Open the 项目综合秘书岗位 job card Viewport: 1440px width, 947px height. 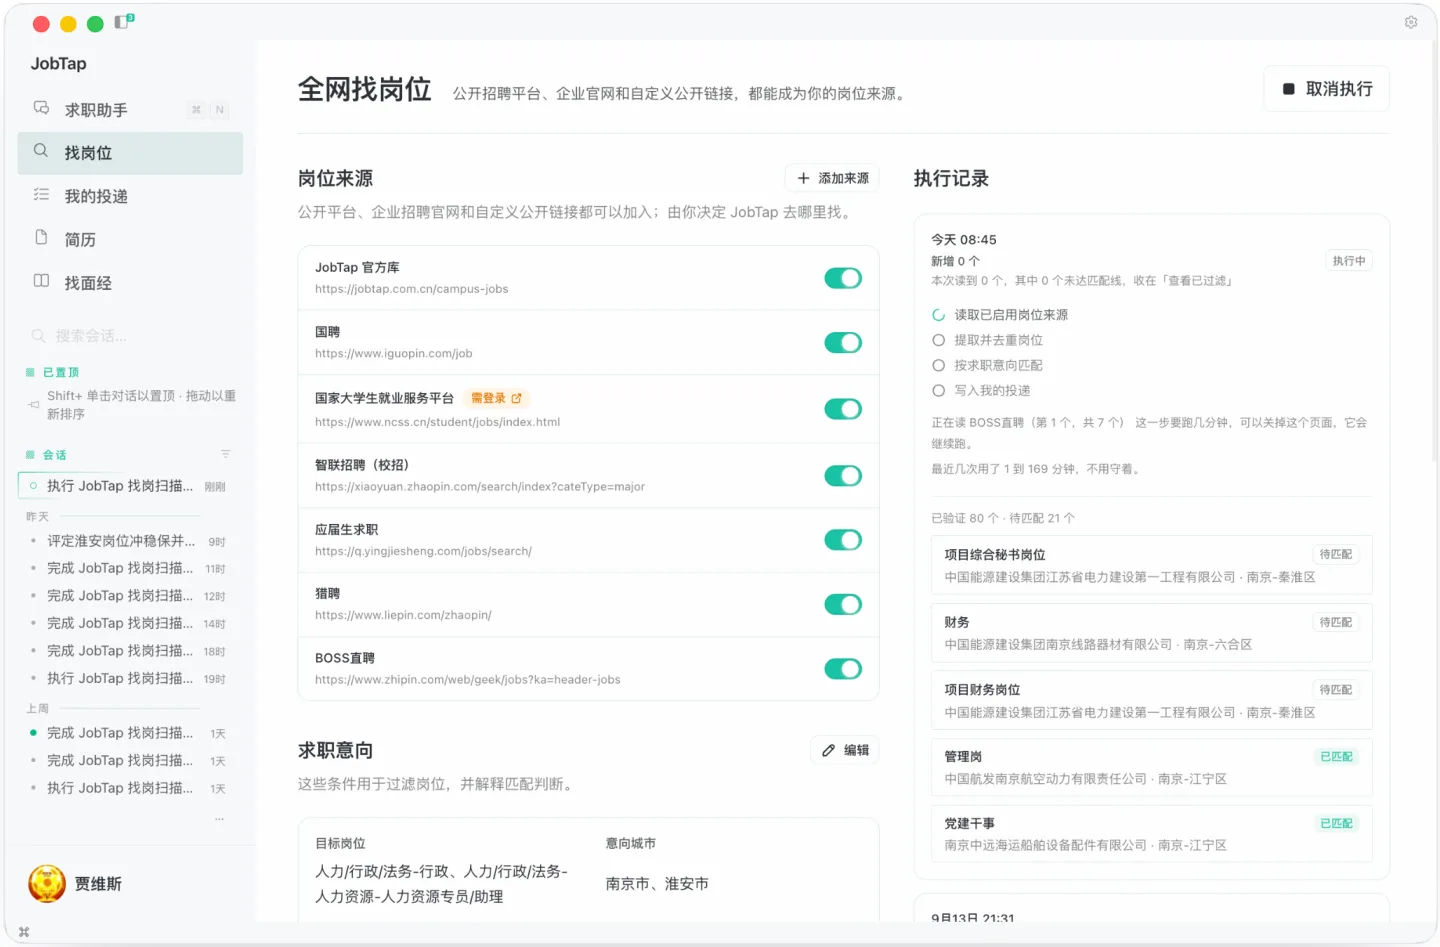[1152, 566]
